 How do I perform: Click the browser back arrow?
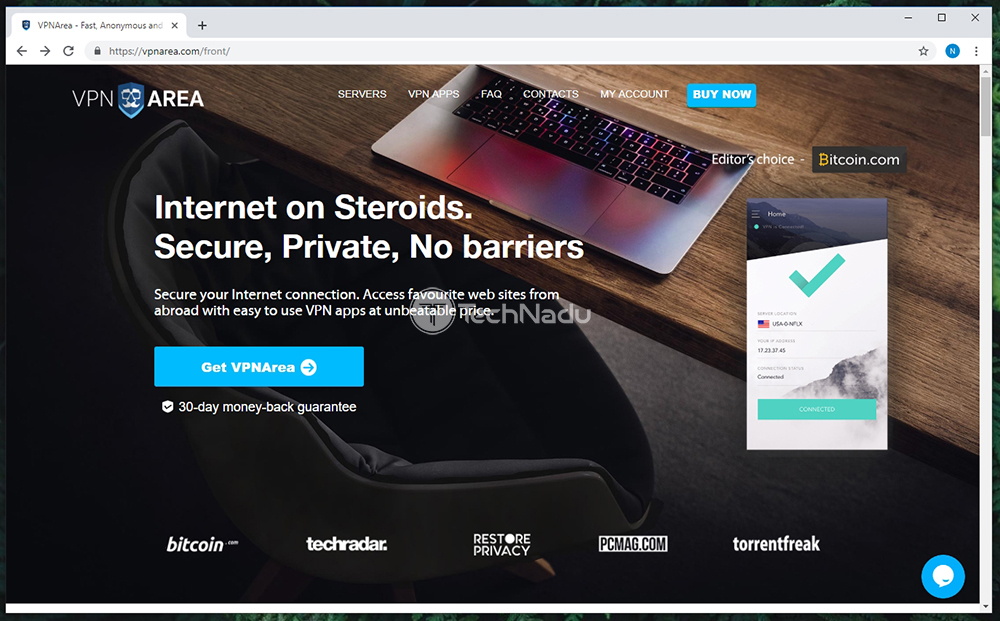[22, 51]
